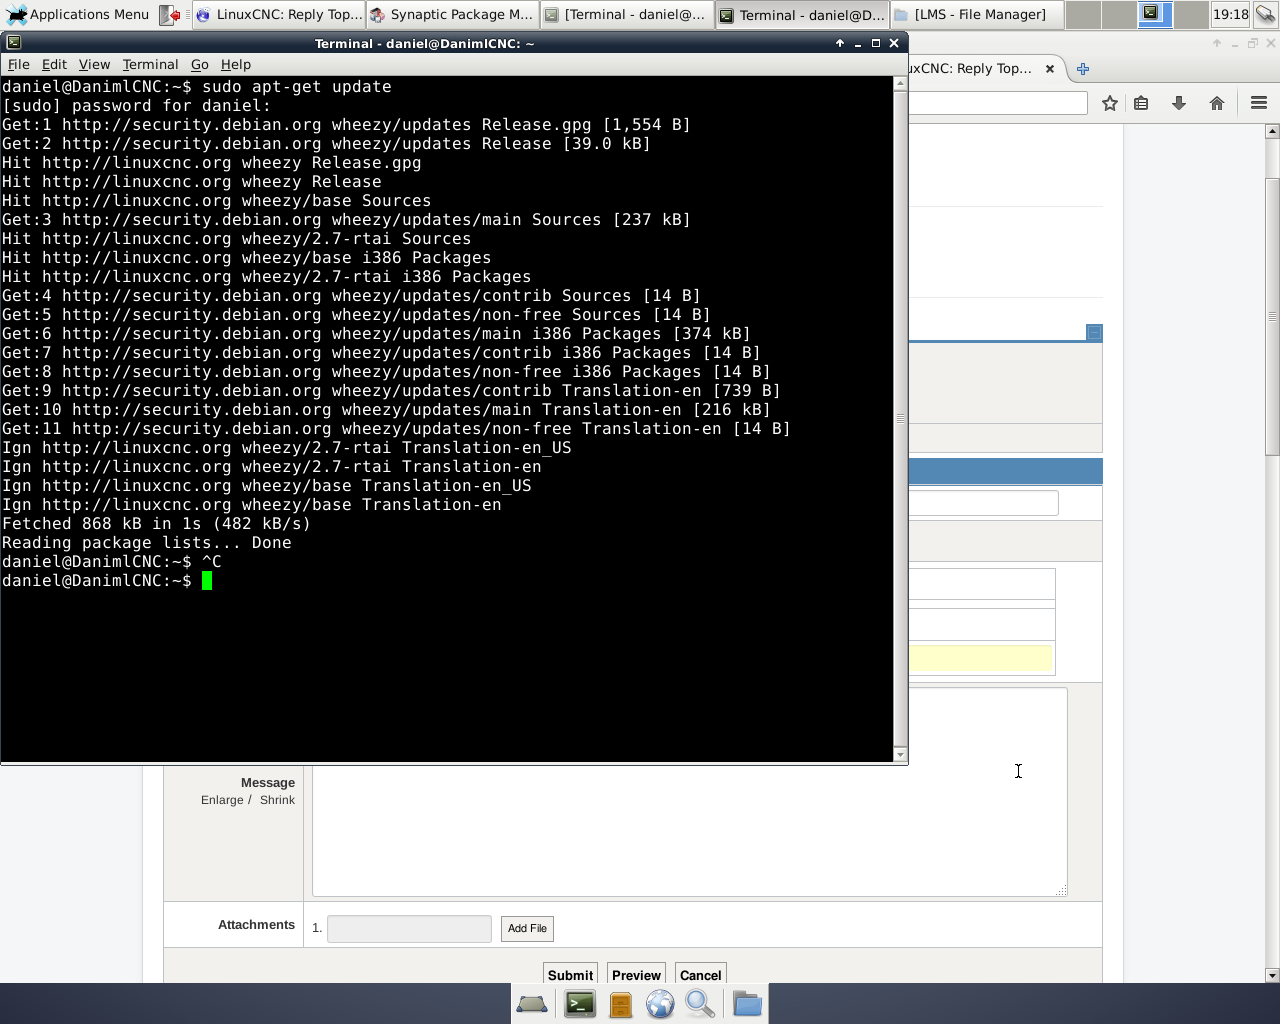Open browser hamburger menu
The height and width of the screenshot is (1024, 1280).
[x=1259, y=103]
